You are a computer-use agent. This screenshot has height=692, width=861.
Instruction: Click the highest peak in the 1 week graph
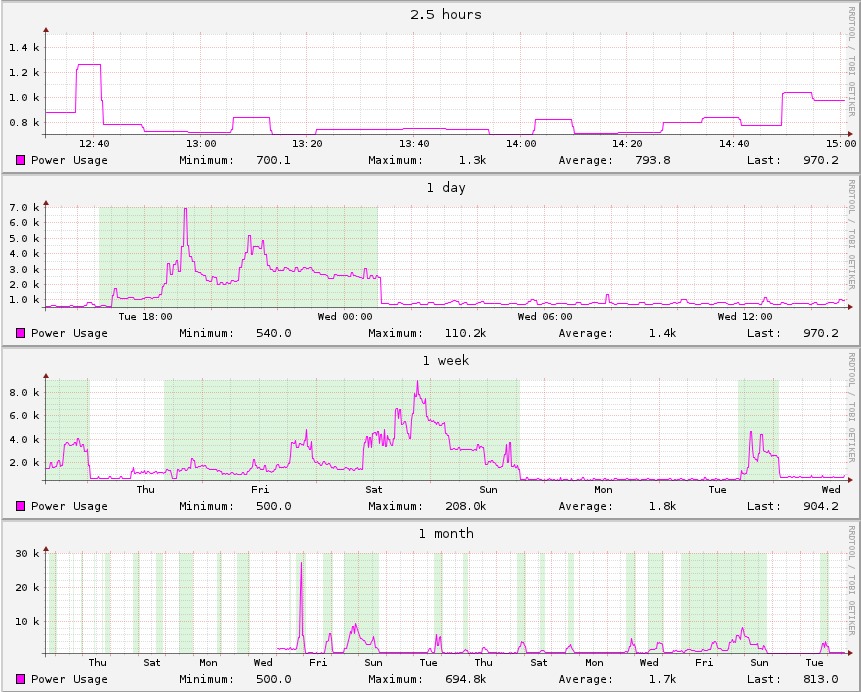click(x=417, y=383)
